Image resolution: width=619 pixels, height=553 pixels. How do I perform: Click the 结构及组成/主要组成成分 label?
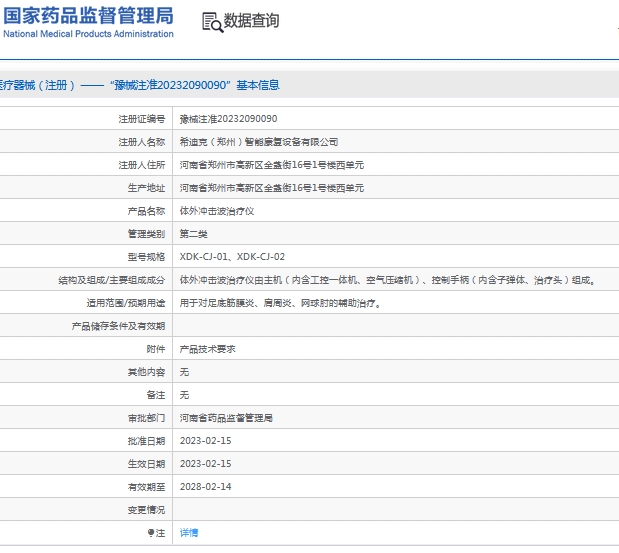112,280
